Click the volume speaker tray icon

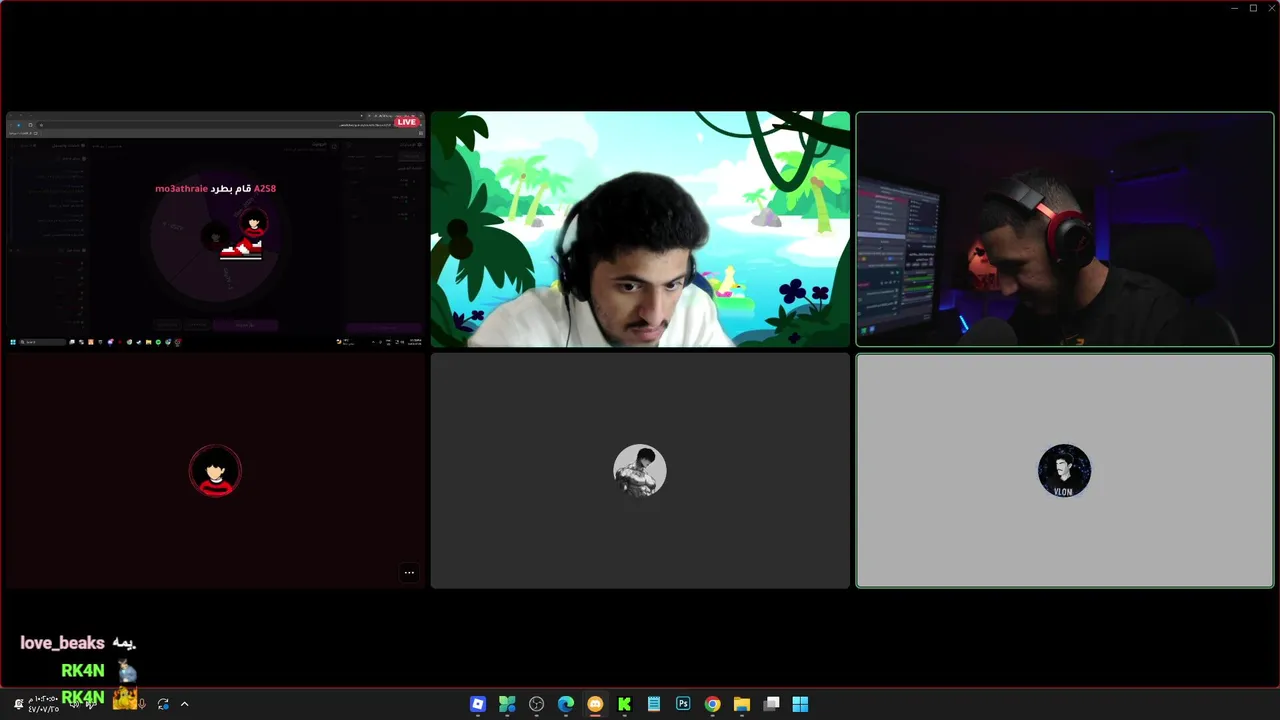[75, 704]
